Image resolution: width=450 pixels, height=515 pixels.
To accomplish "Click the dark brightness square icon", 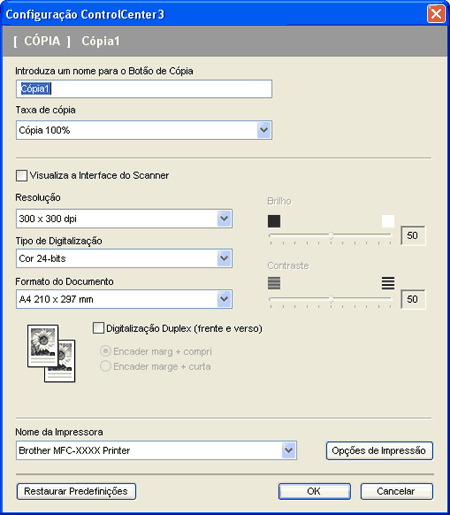I will [x=274, y=221].
